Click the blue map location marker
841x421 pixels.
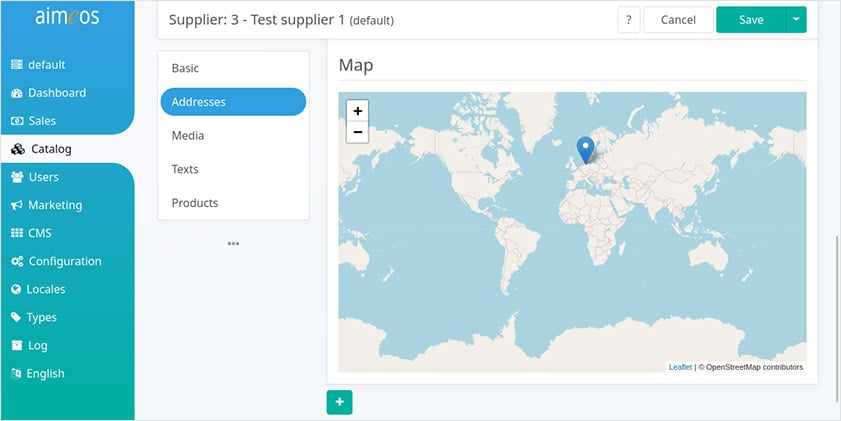585,150
